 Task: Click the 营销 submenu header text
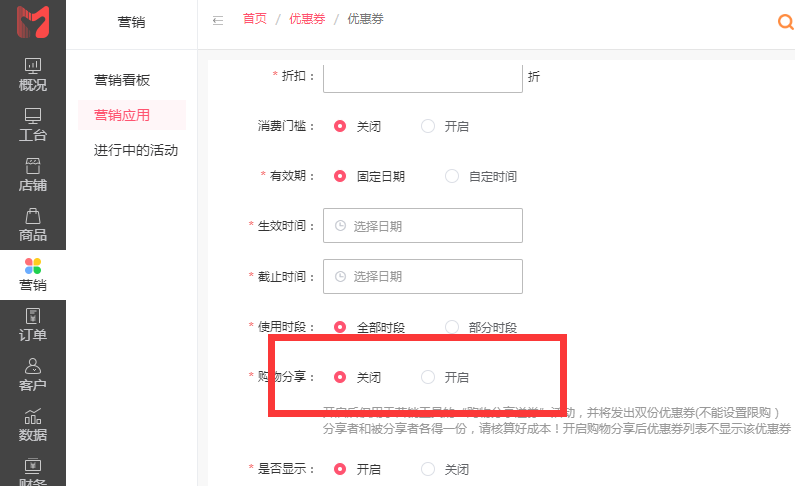pyautogui.click(x=131, y=22)
